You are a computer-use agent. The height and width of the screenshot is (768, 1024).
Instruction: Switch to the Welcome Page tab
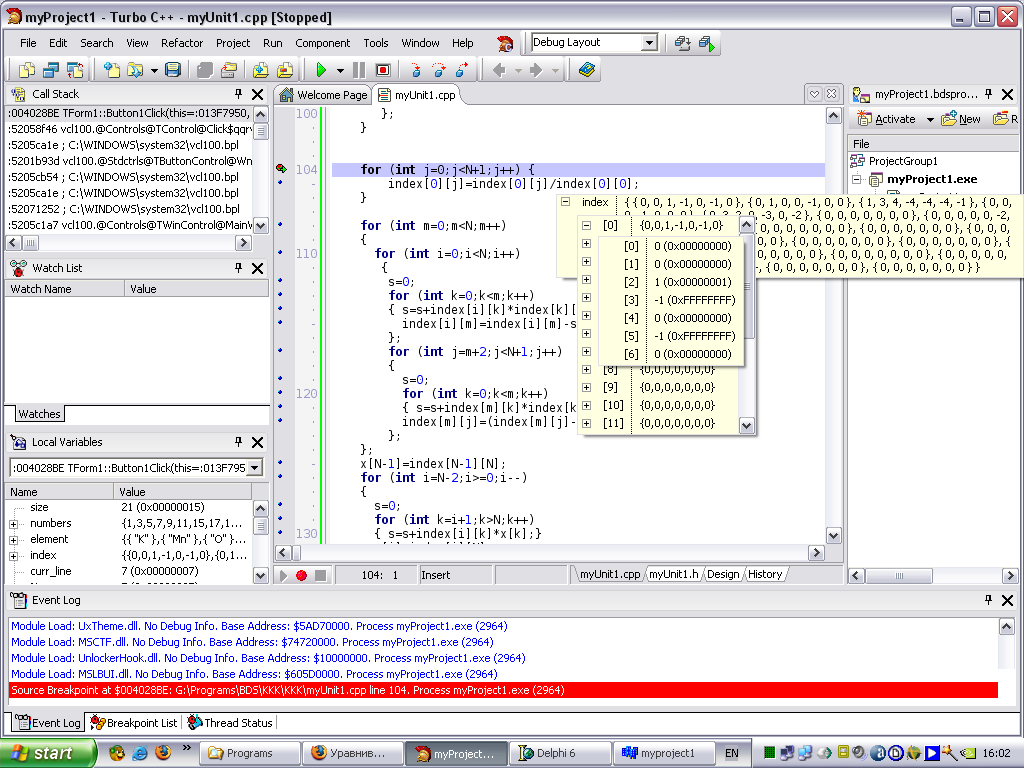[323, 95]
